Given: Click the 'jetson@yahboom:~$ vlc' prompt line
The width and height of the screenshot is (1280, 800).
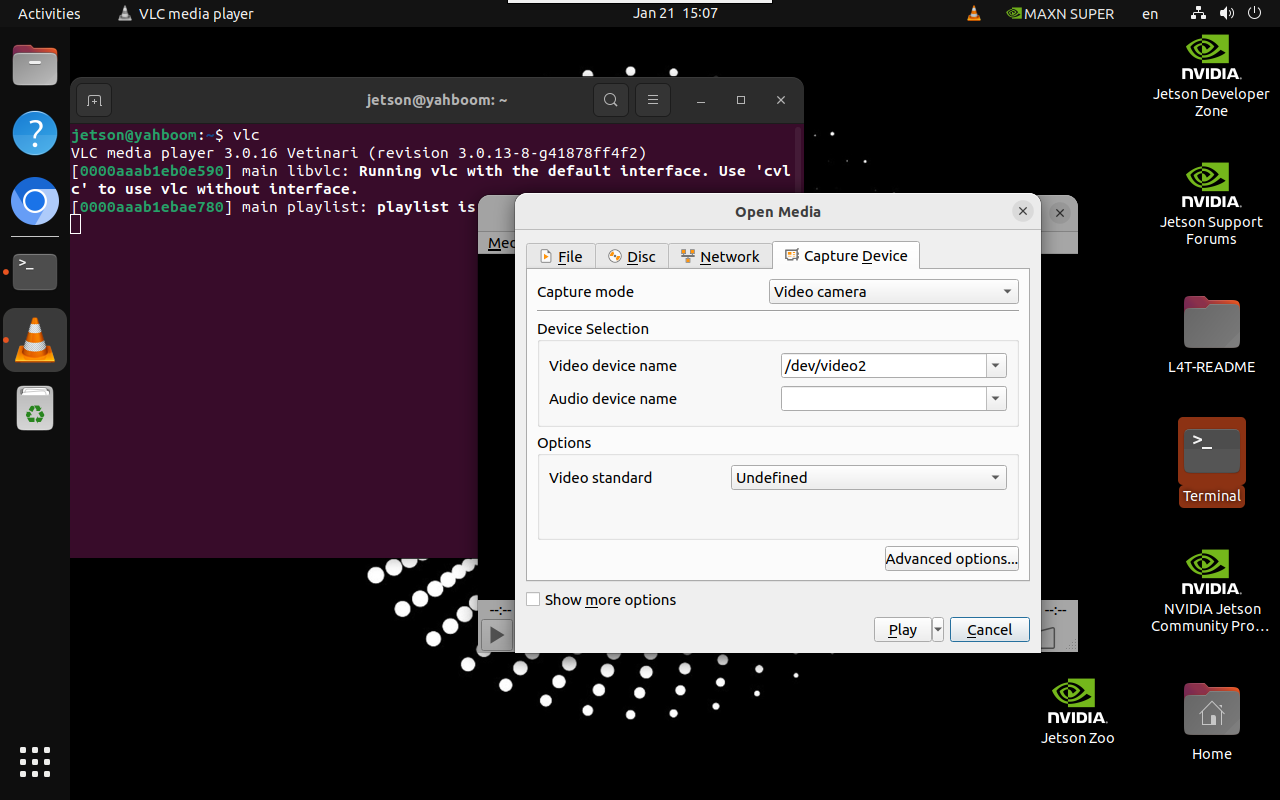Looking at the screenshot, I should (x=165, y=135).
